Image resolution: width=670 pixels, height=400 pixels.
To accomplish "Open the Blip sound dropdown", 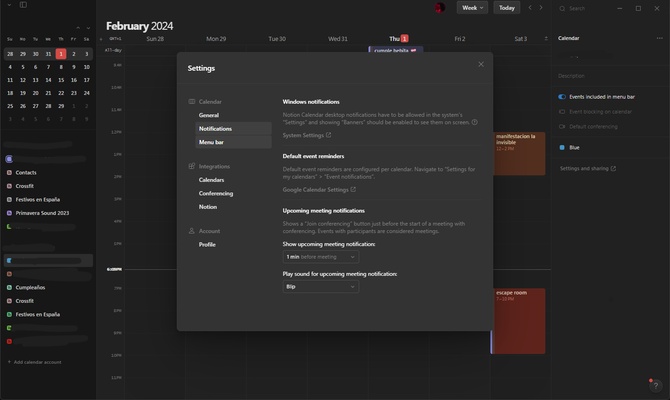I will tap(320, 287).
